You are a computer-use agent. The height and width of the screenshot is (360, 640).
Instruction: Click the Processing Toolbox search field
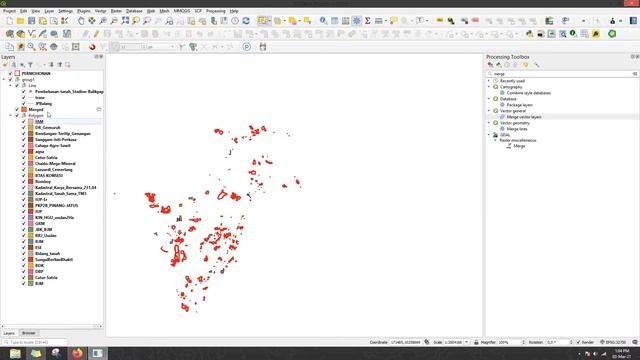pyautogui.click(x=562, y=74)
